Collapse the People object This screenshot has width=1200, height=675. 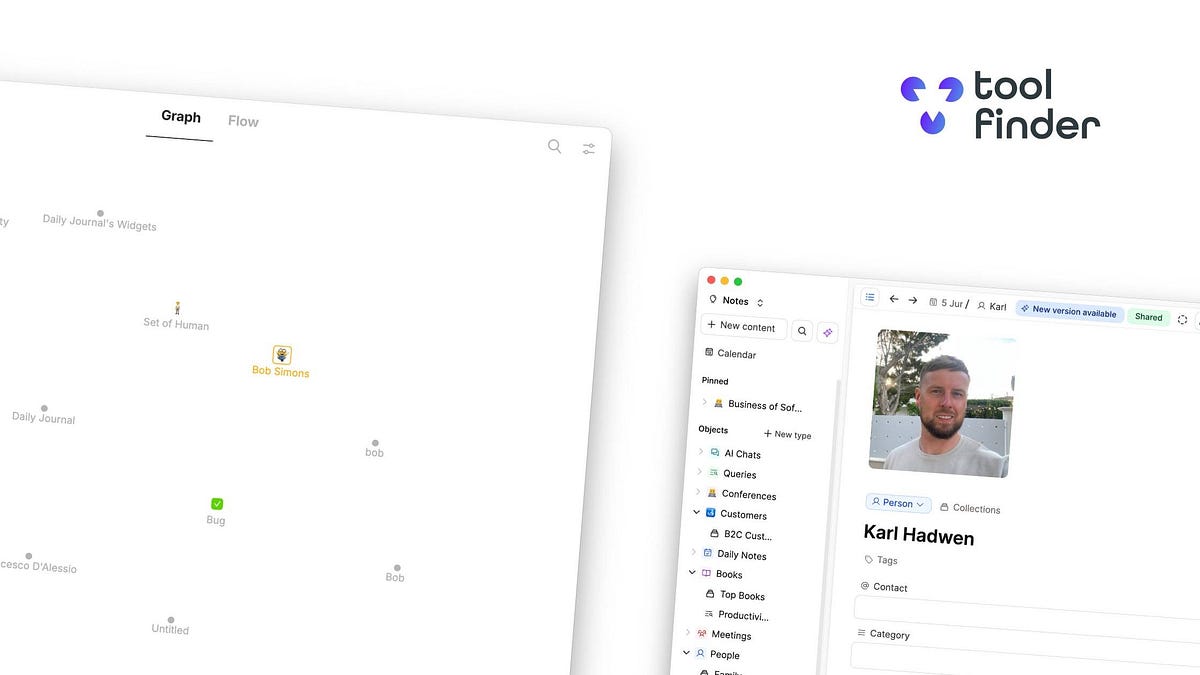click(687, 652)
